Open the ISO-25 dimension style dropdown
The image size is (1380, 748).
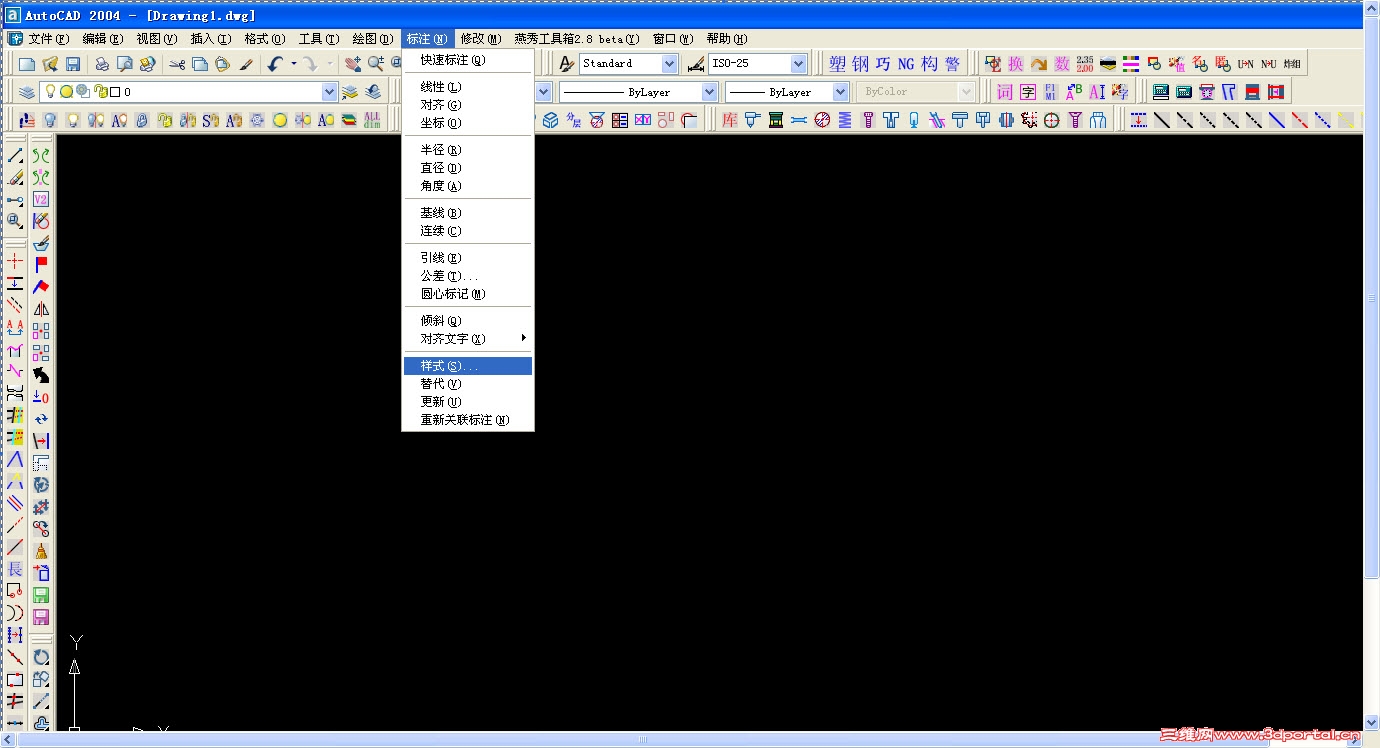[x=798, y=64]
